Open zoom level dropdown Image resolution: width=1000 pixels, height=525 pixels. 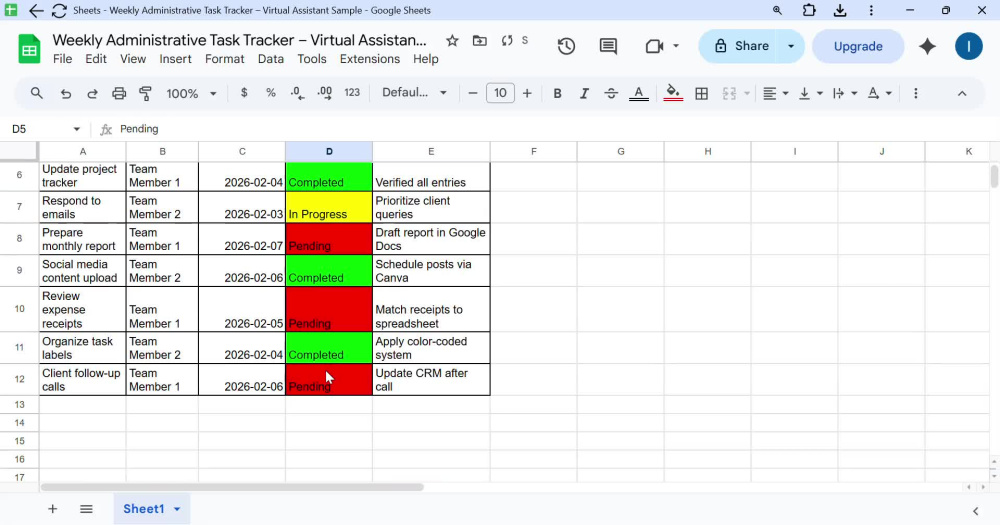pos(191,94)
